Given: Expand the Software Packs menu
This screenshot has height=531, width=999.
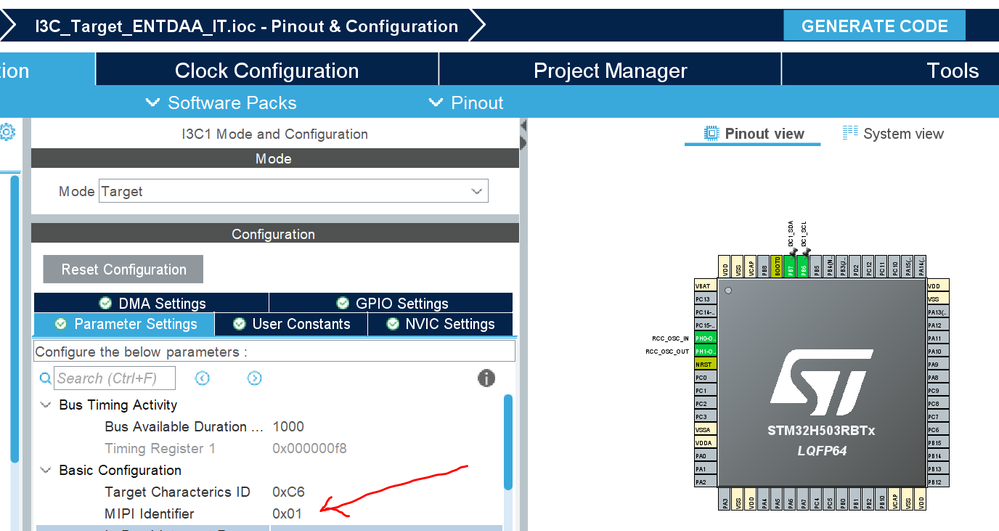Looking at the screenshot, I should [x=221, y=103].
